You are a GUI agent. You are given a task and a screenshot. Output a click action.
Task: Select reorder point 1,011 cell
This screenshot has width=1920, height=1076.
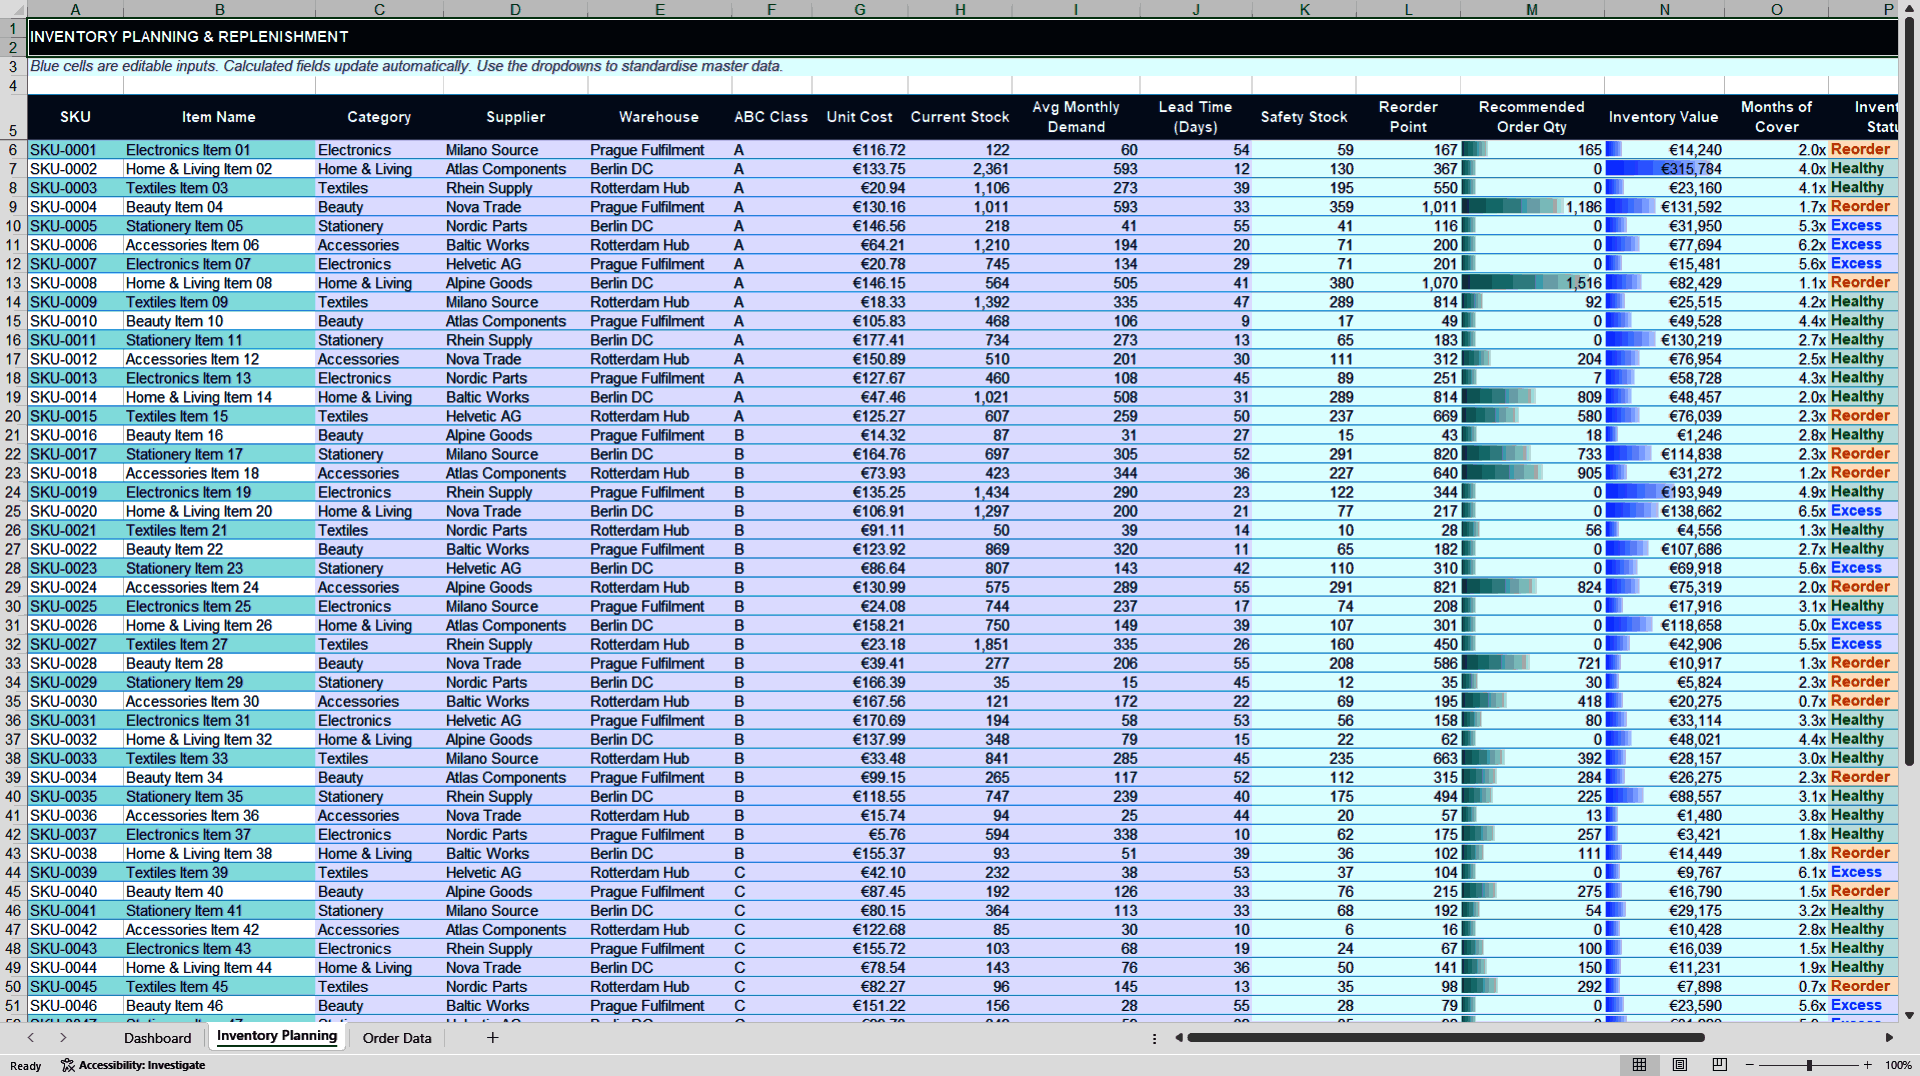pos(1408,207)
